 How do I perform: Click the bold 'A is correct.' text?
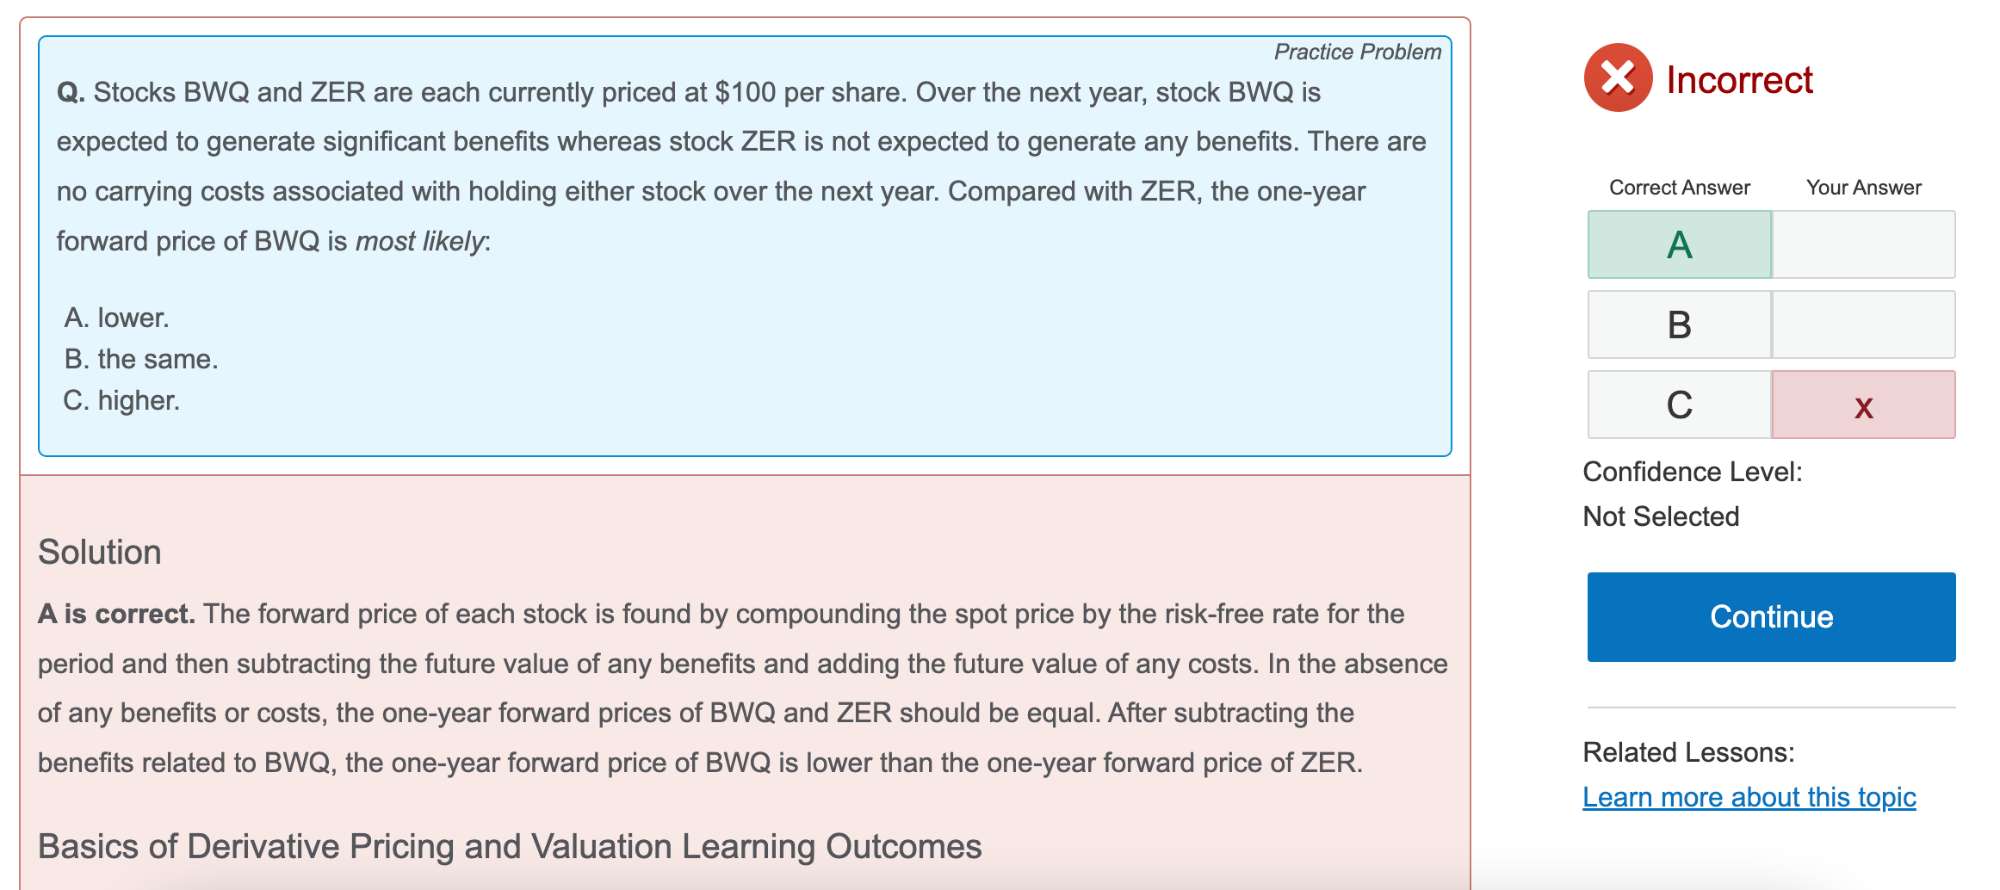tap(116, 614)
